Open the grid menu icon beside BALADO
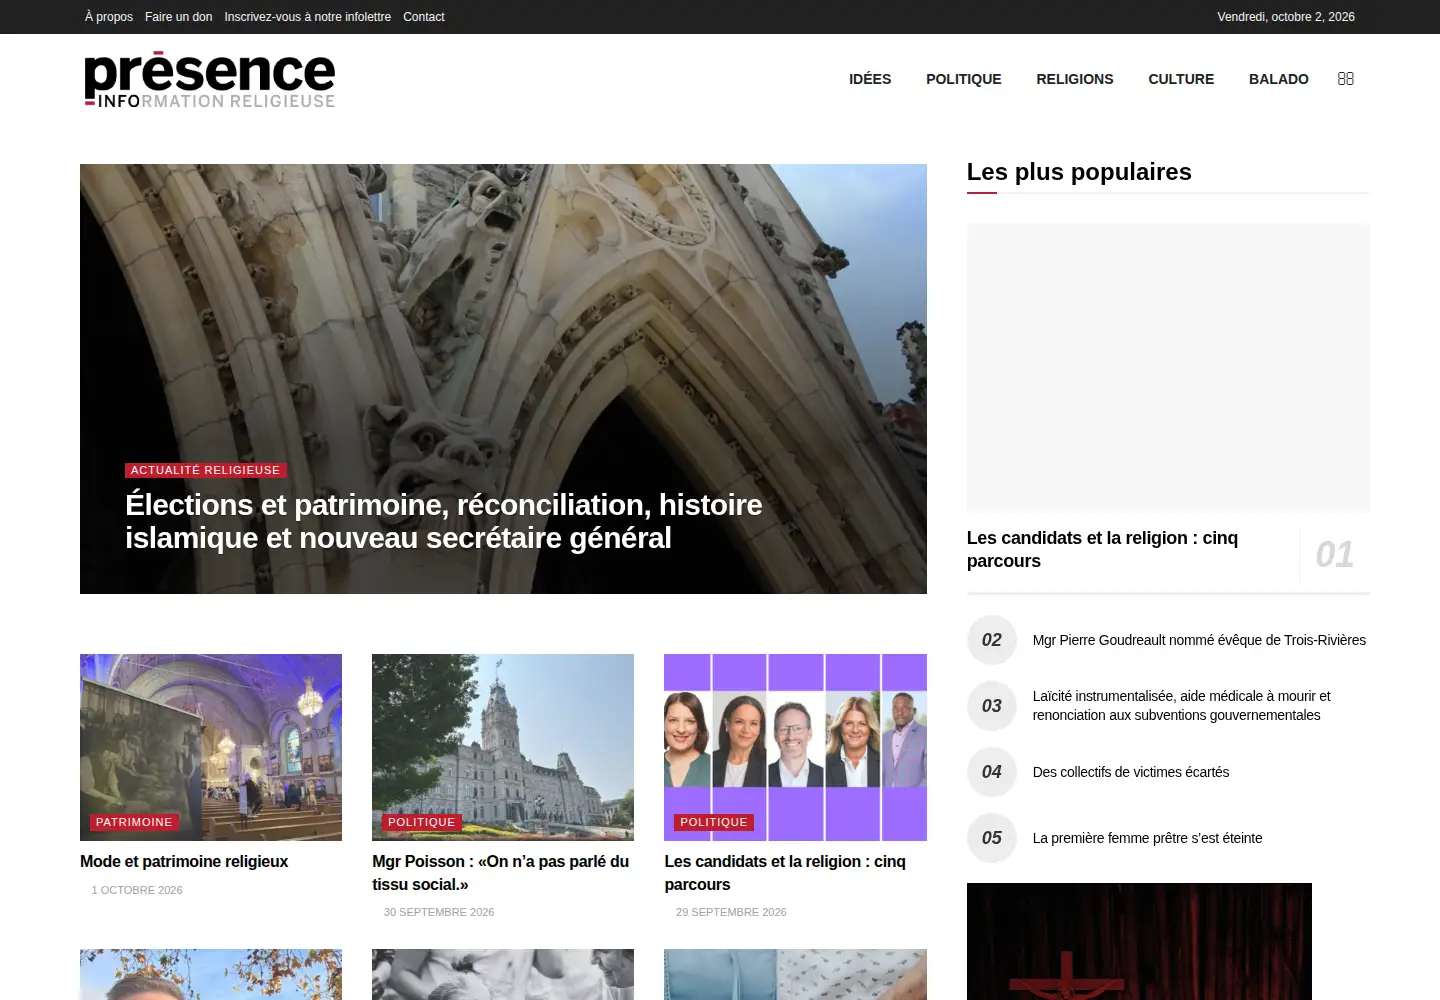The width and height of the screenshot is (1440, 1000). click(x=1346, y=79)
